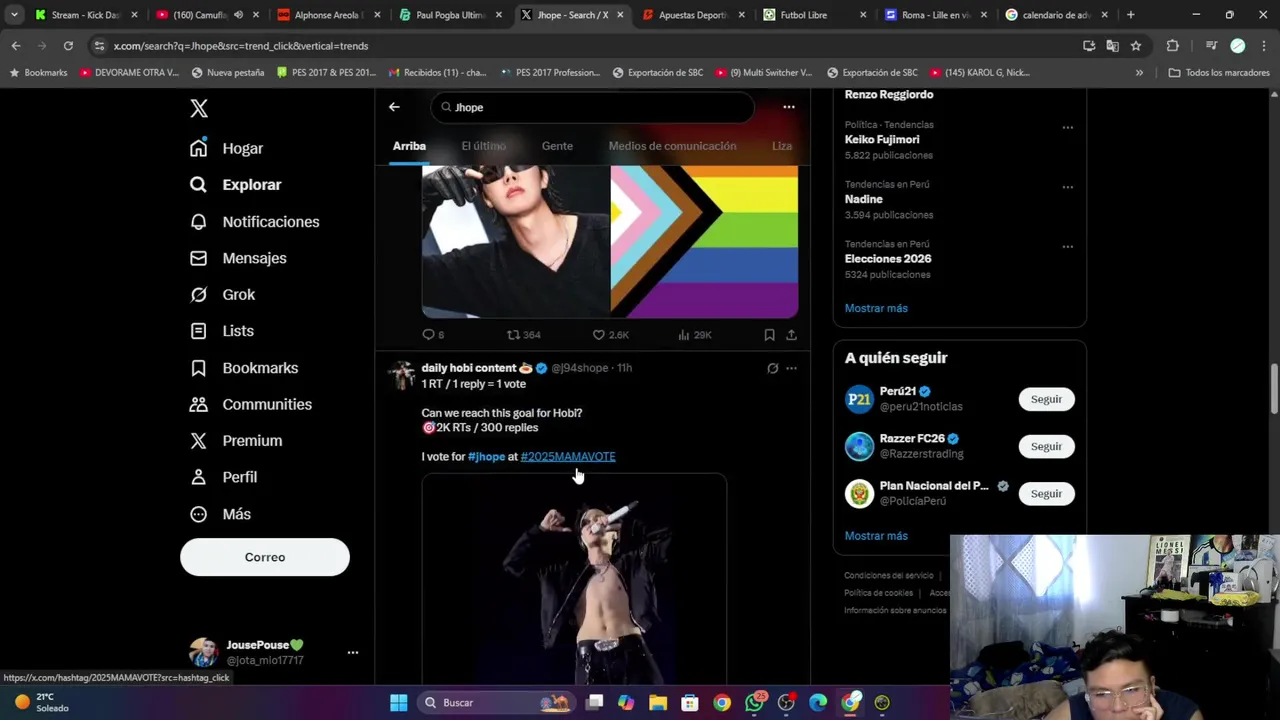
Task: Reload the page in Chrome toolbar
Action: click(x=68, y=46)
